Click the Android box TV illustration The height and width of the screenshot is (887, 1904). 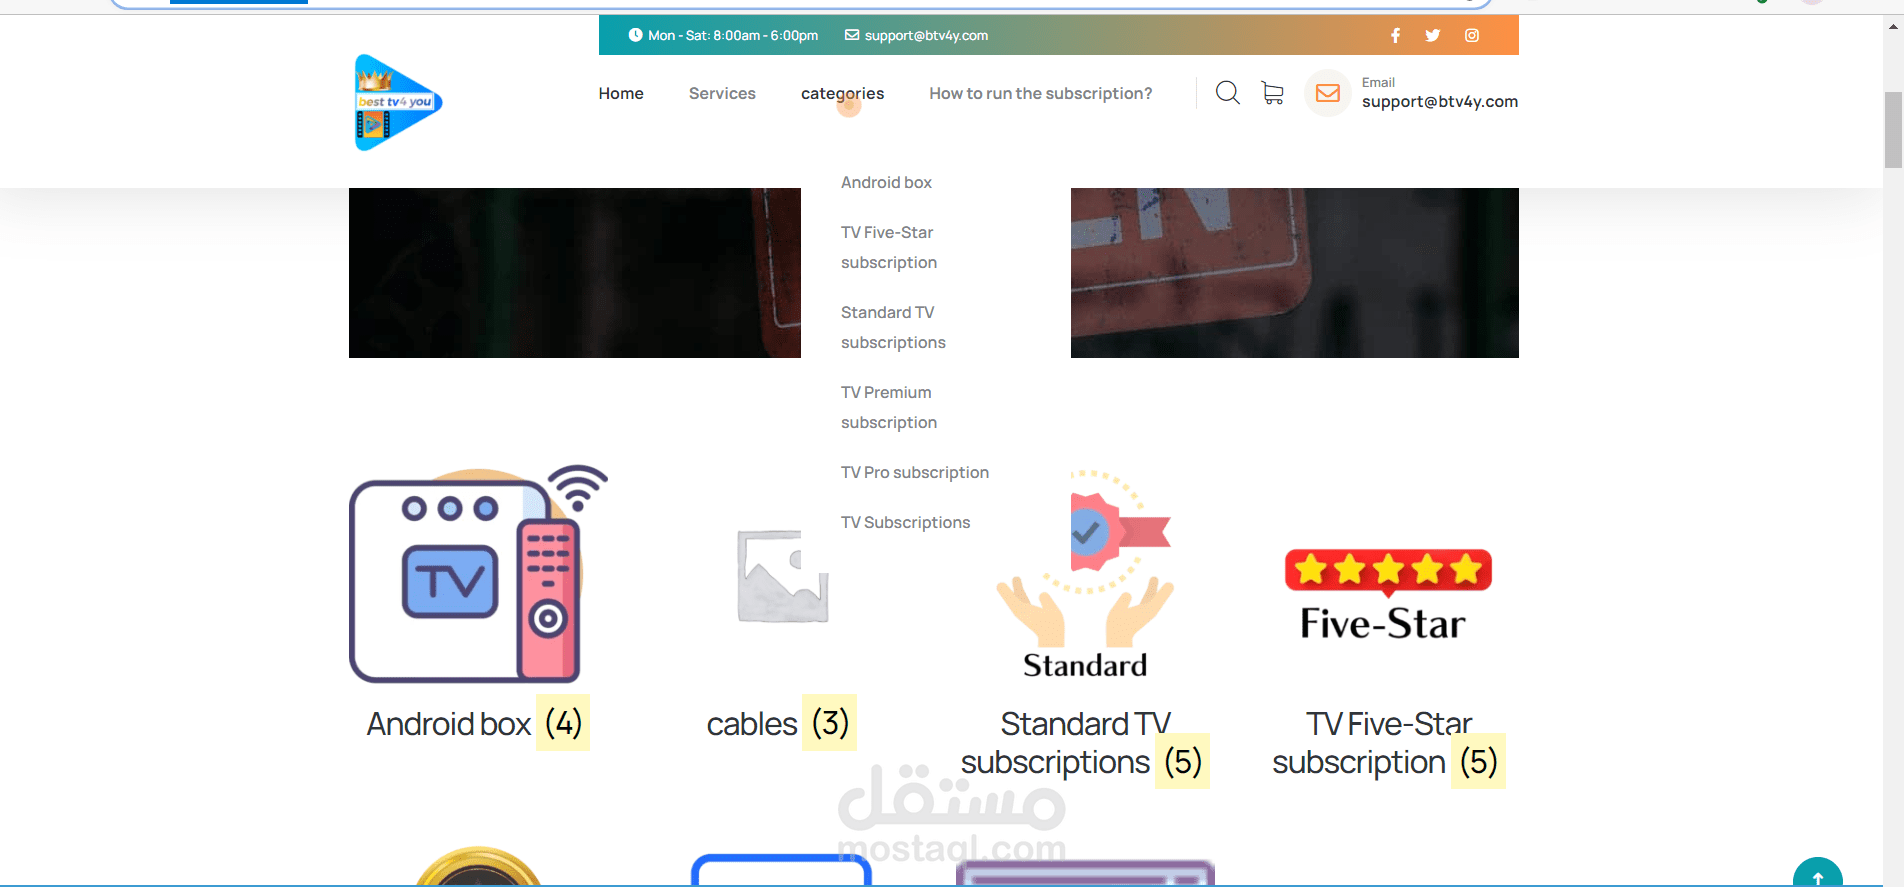coord(479,573)
